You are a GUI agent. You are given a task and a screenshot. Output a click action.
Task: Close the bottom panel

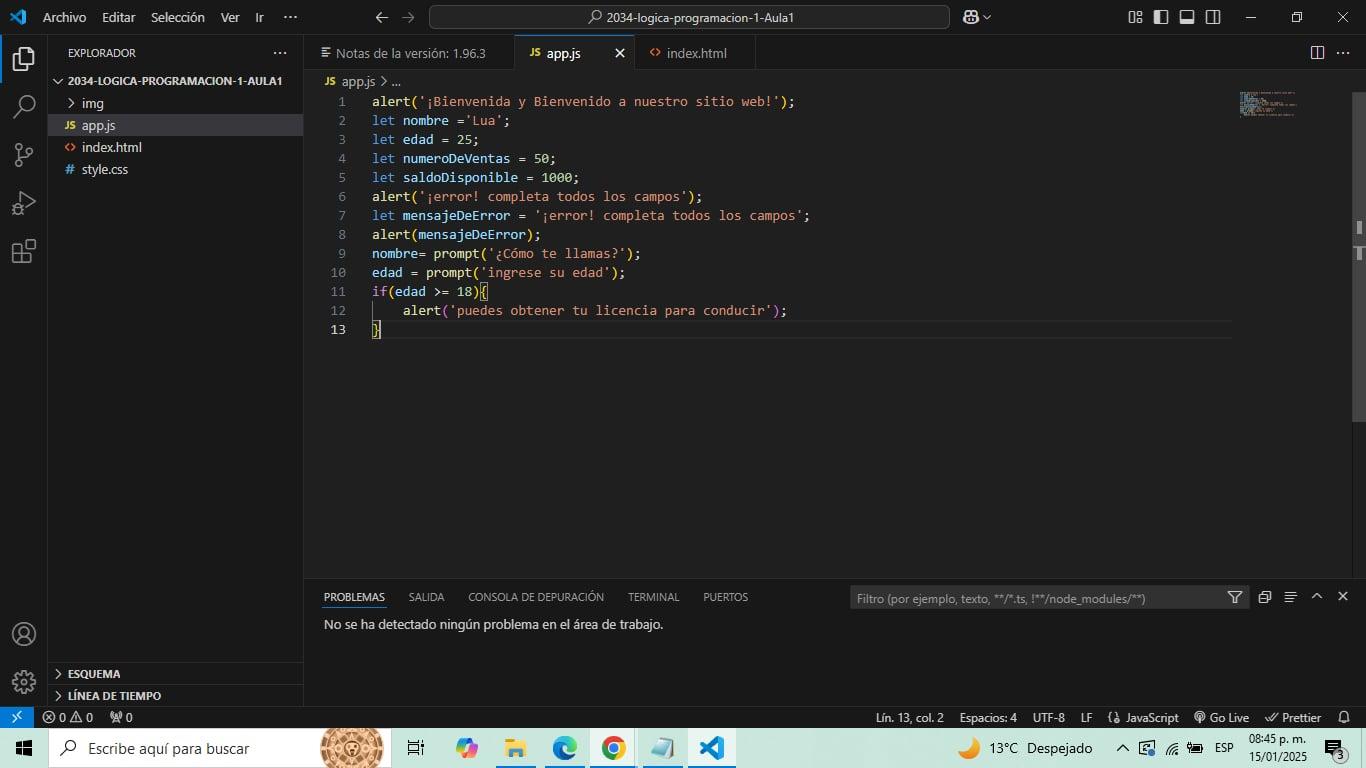tap(1343, 596)
